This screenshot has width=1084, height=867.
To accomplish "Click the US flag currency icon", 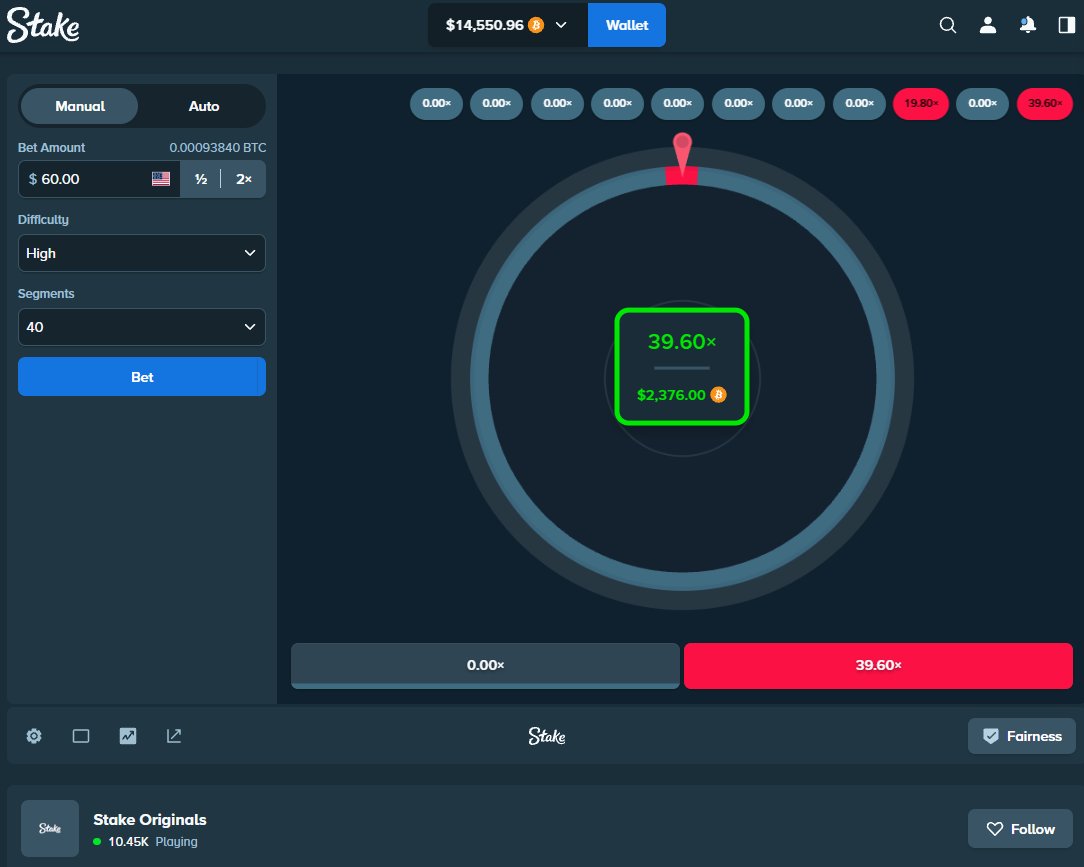I will 161,179.
